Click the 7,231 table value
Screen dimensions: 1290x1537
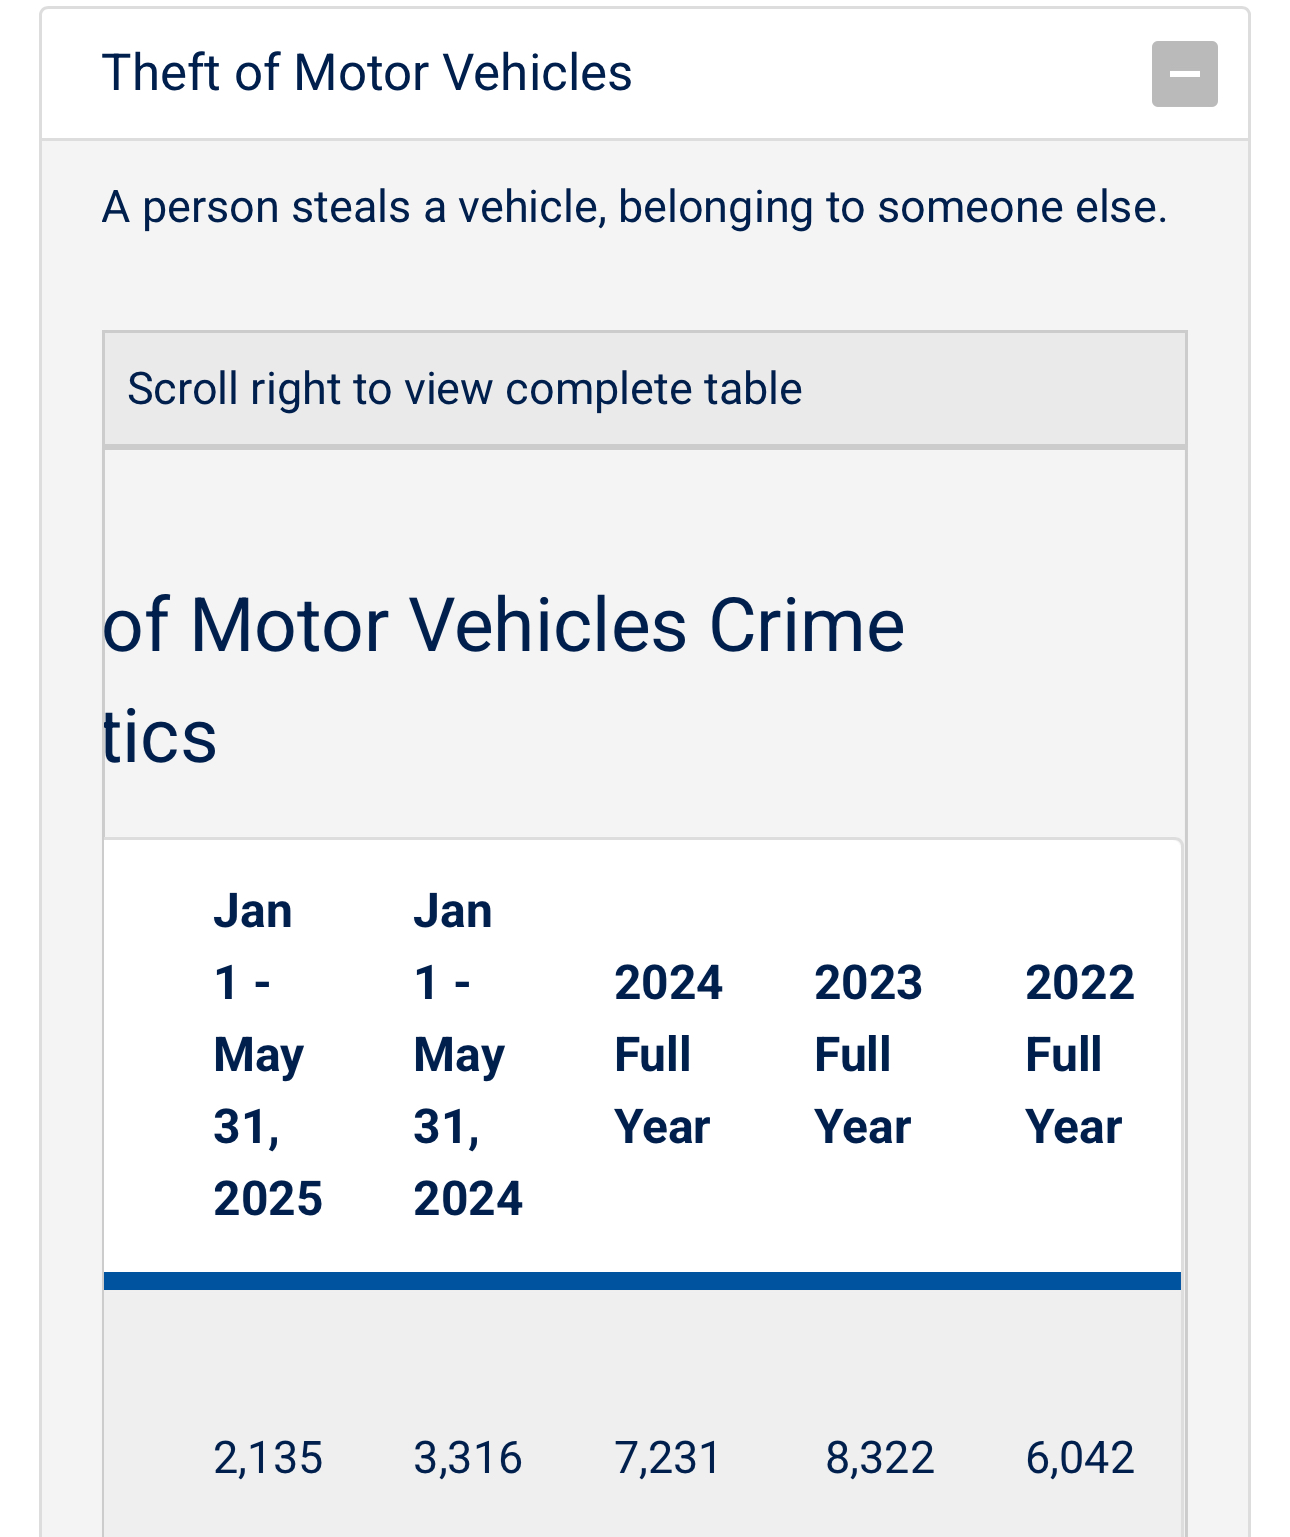click(x=667, y=1458)
